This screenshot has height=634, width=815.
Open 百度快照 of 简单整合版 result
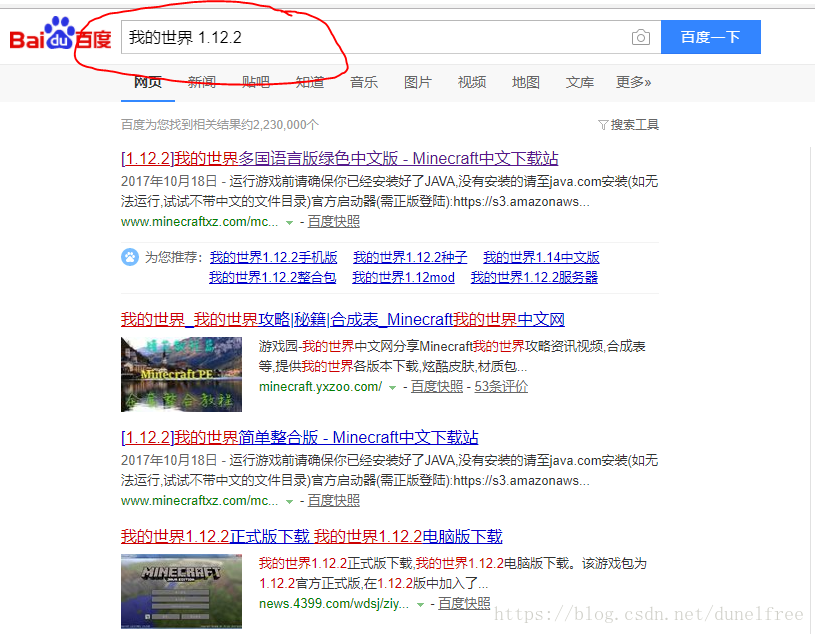pos(334,501)
